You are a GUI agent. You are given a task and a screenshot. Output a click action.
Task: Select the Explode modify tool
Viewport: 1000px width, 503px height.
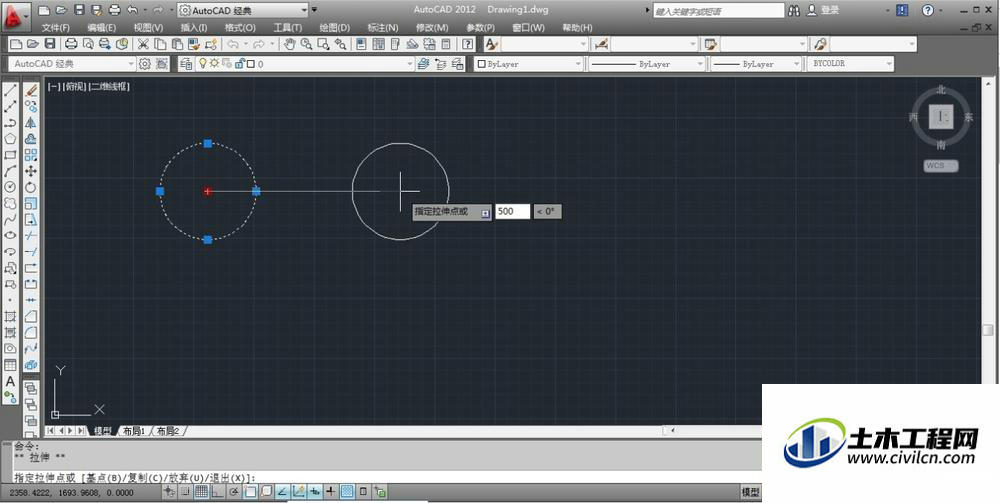point(31,365)
